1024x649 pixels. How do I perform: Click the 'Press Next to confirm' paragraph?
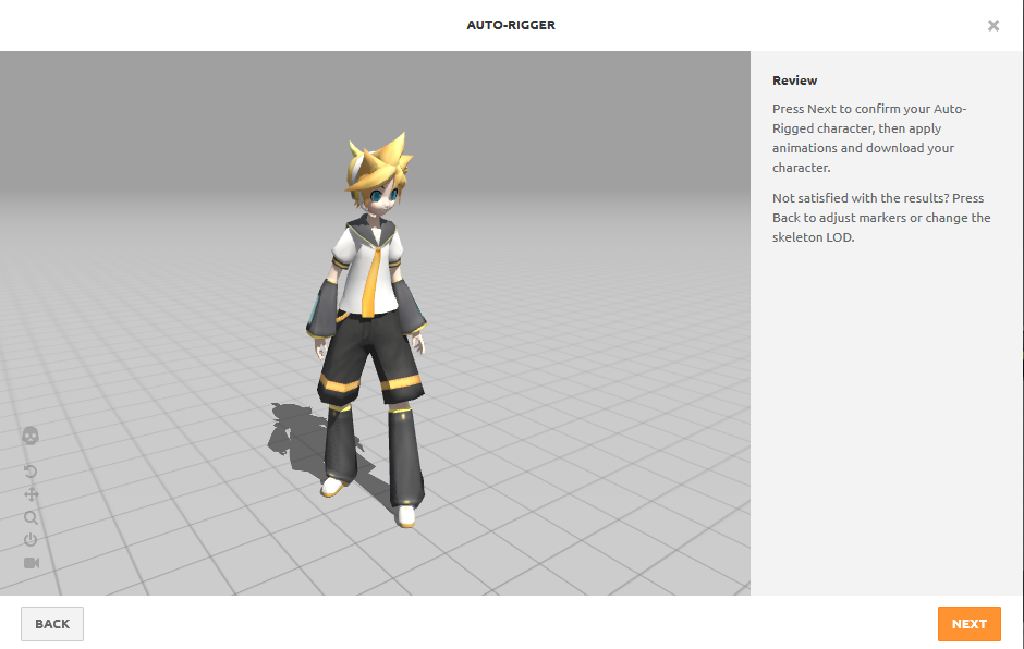[x=868, y=138]
